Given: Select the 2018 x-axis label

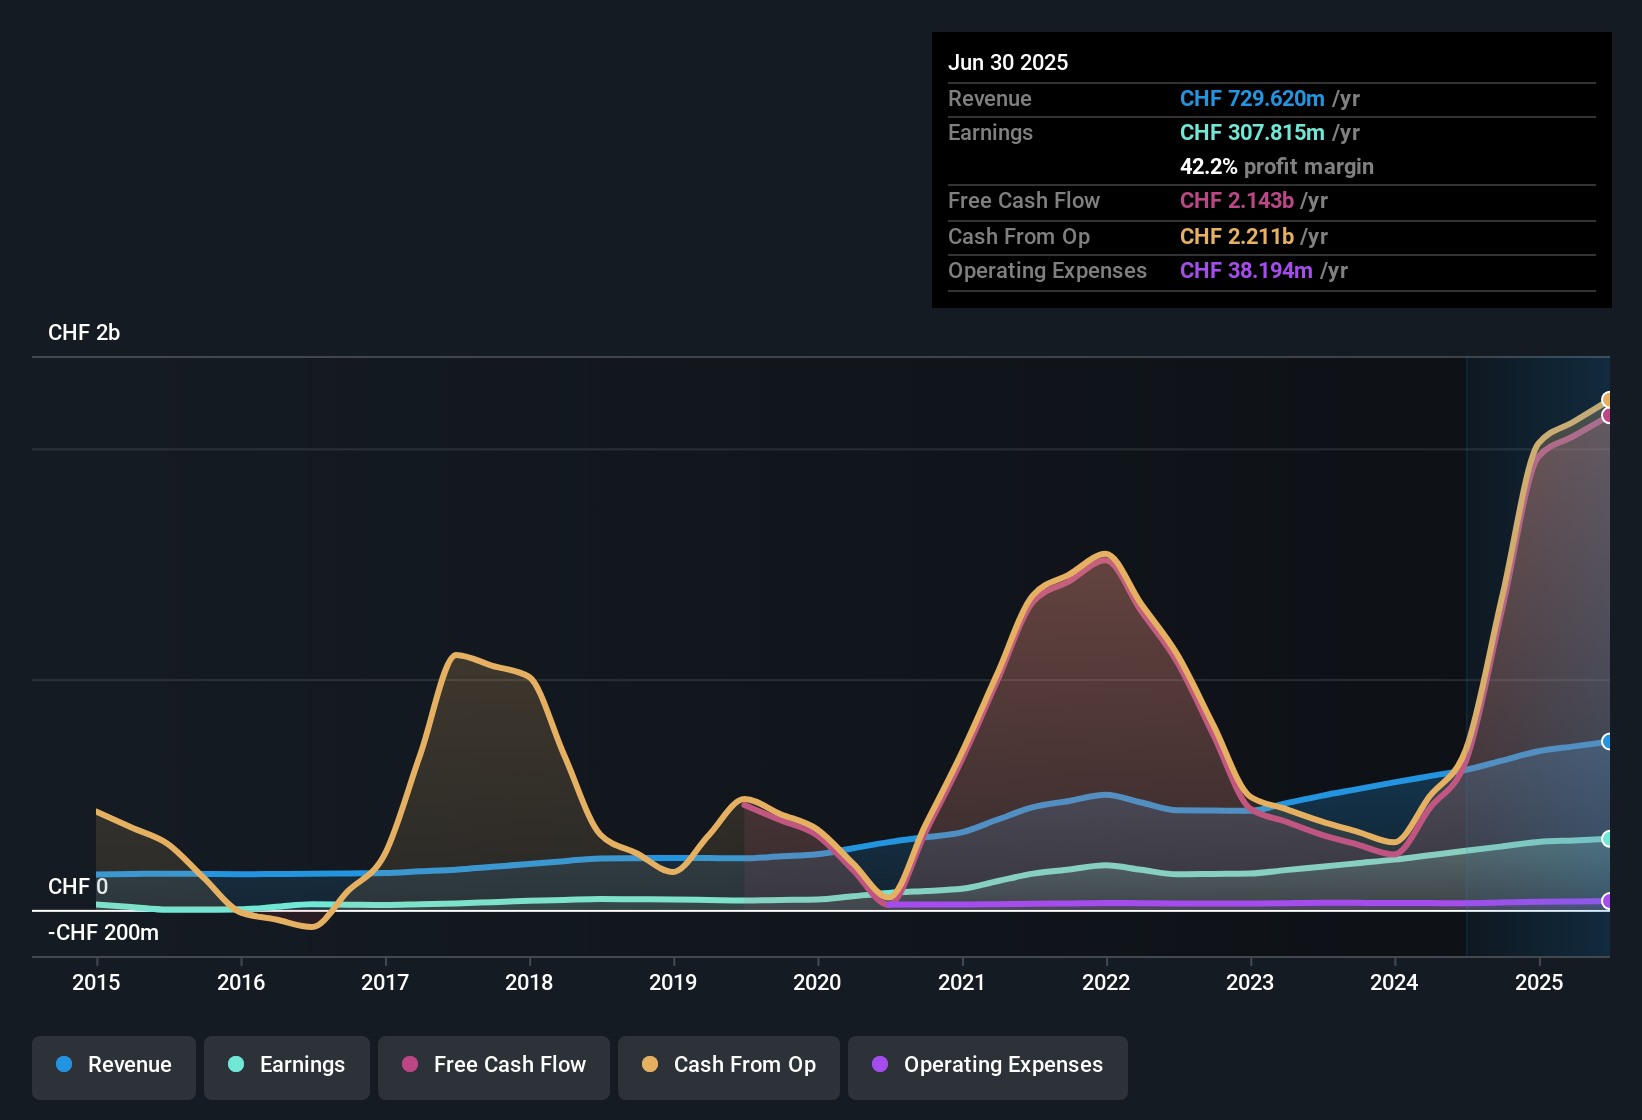Looking at the screenshot, I should pyautogui.click(x=529, y=982).
